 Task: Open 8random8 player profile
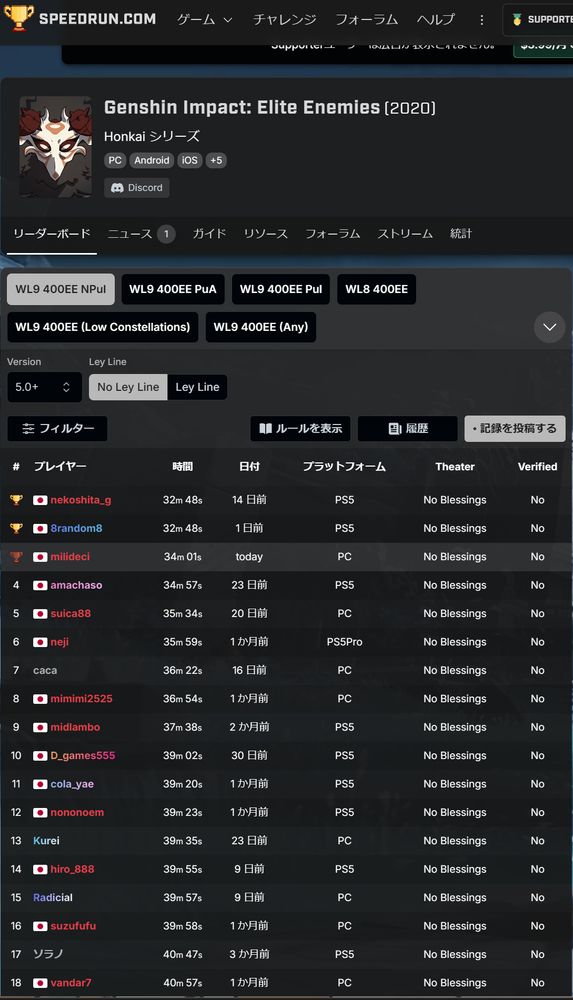(x=76, y=528)
